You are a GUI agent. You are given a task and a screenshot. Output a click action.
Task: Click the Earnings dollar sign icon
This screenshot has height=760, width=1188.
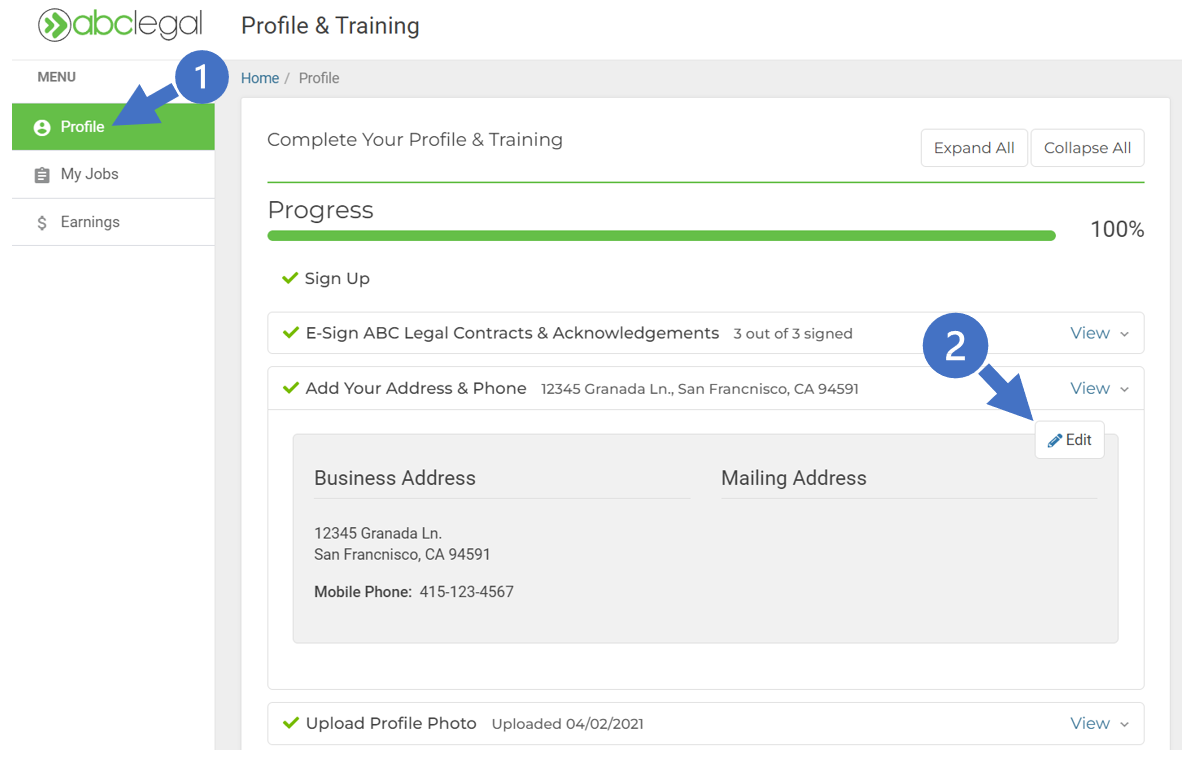coord(42,223)
